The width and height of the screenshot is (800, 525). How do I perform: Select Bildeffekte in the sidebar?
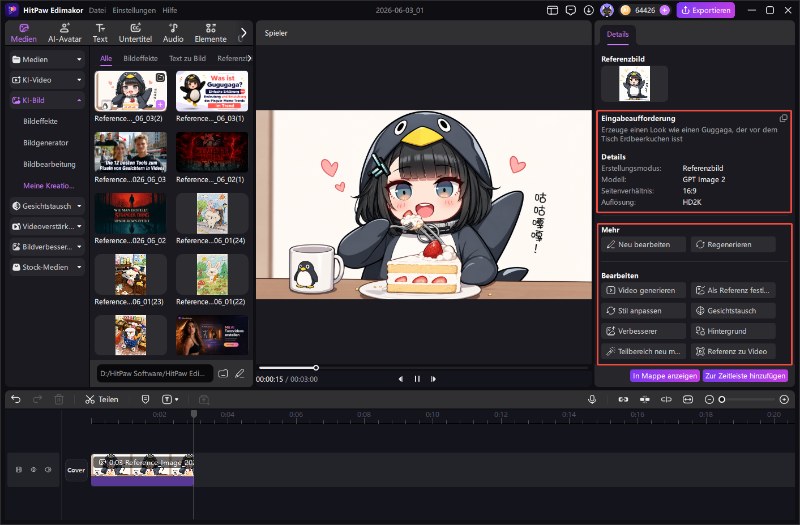40,121
